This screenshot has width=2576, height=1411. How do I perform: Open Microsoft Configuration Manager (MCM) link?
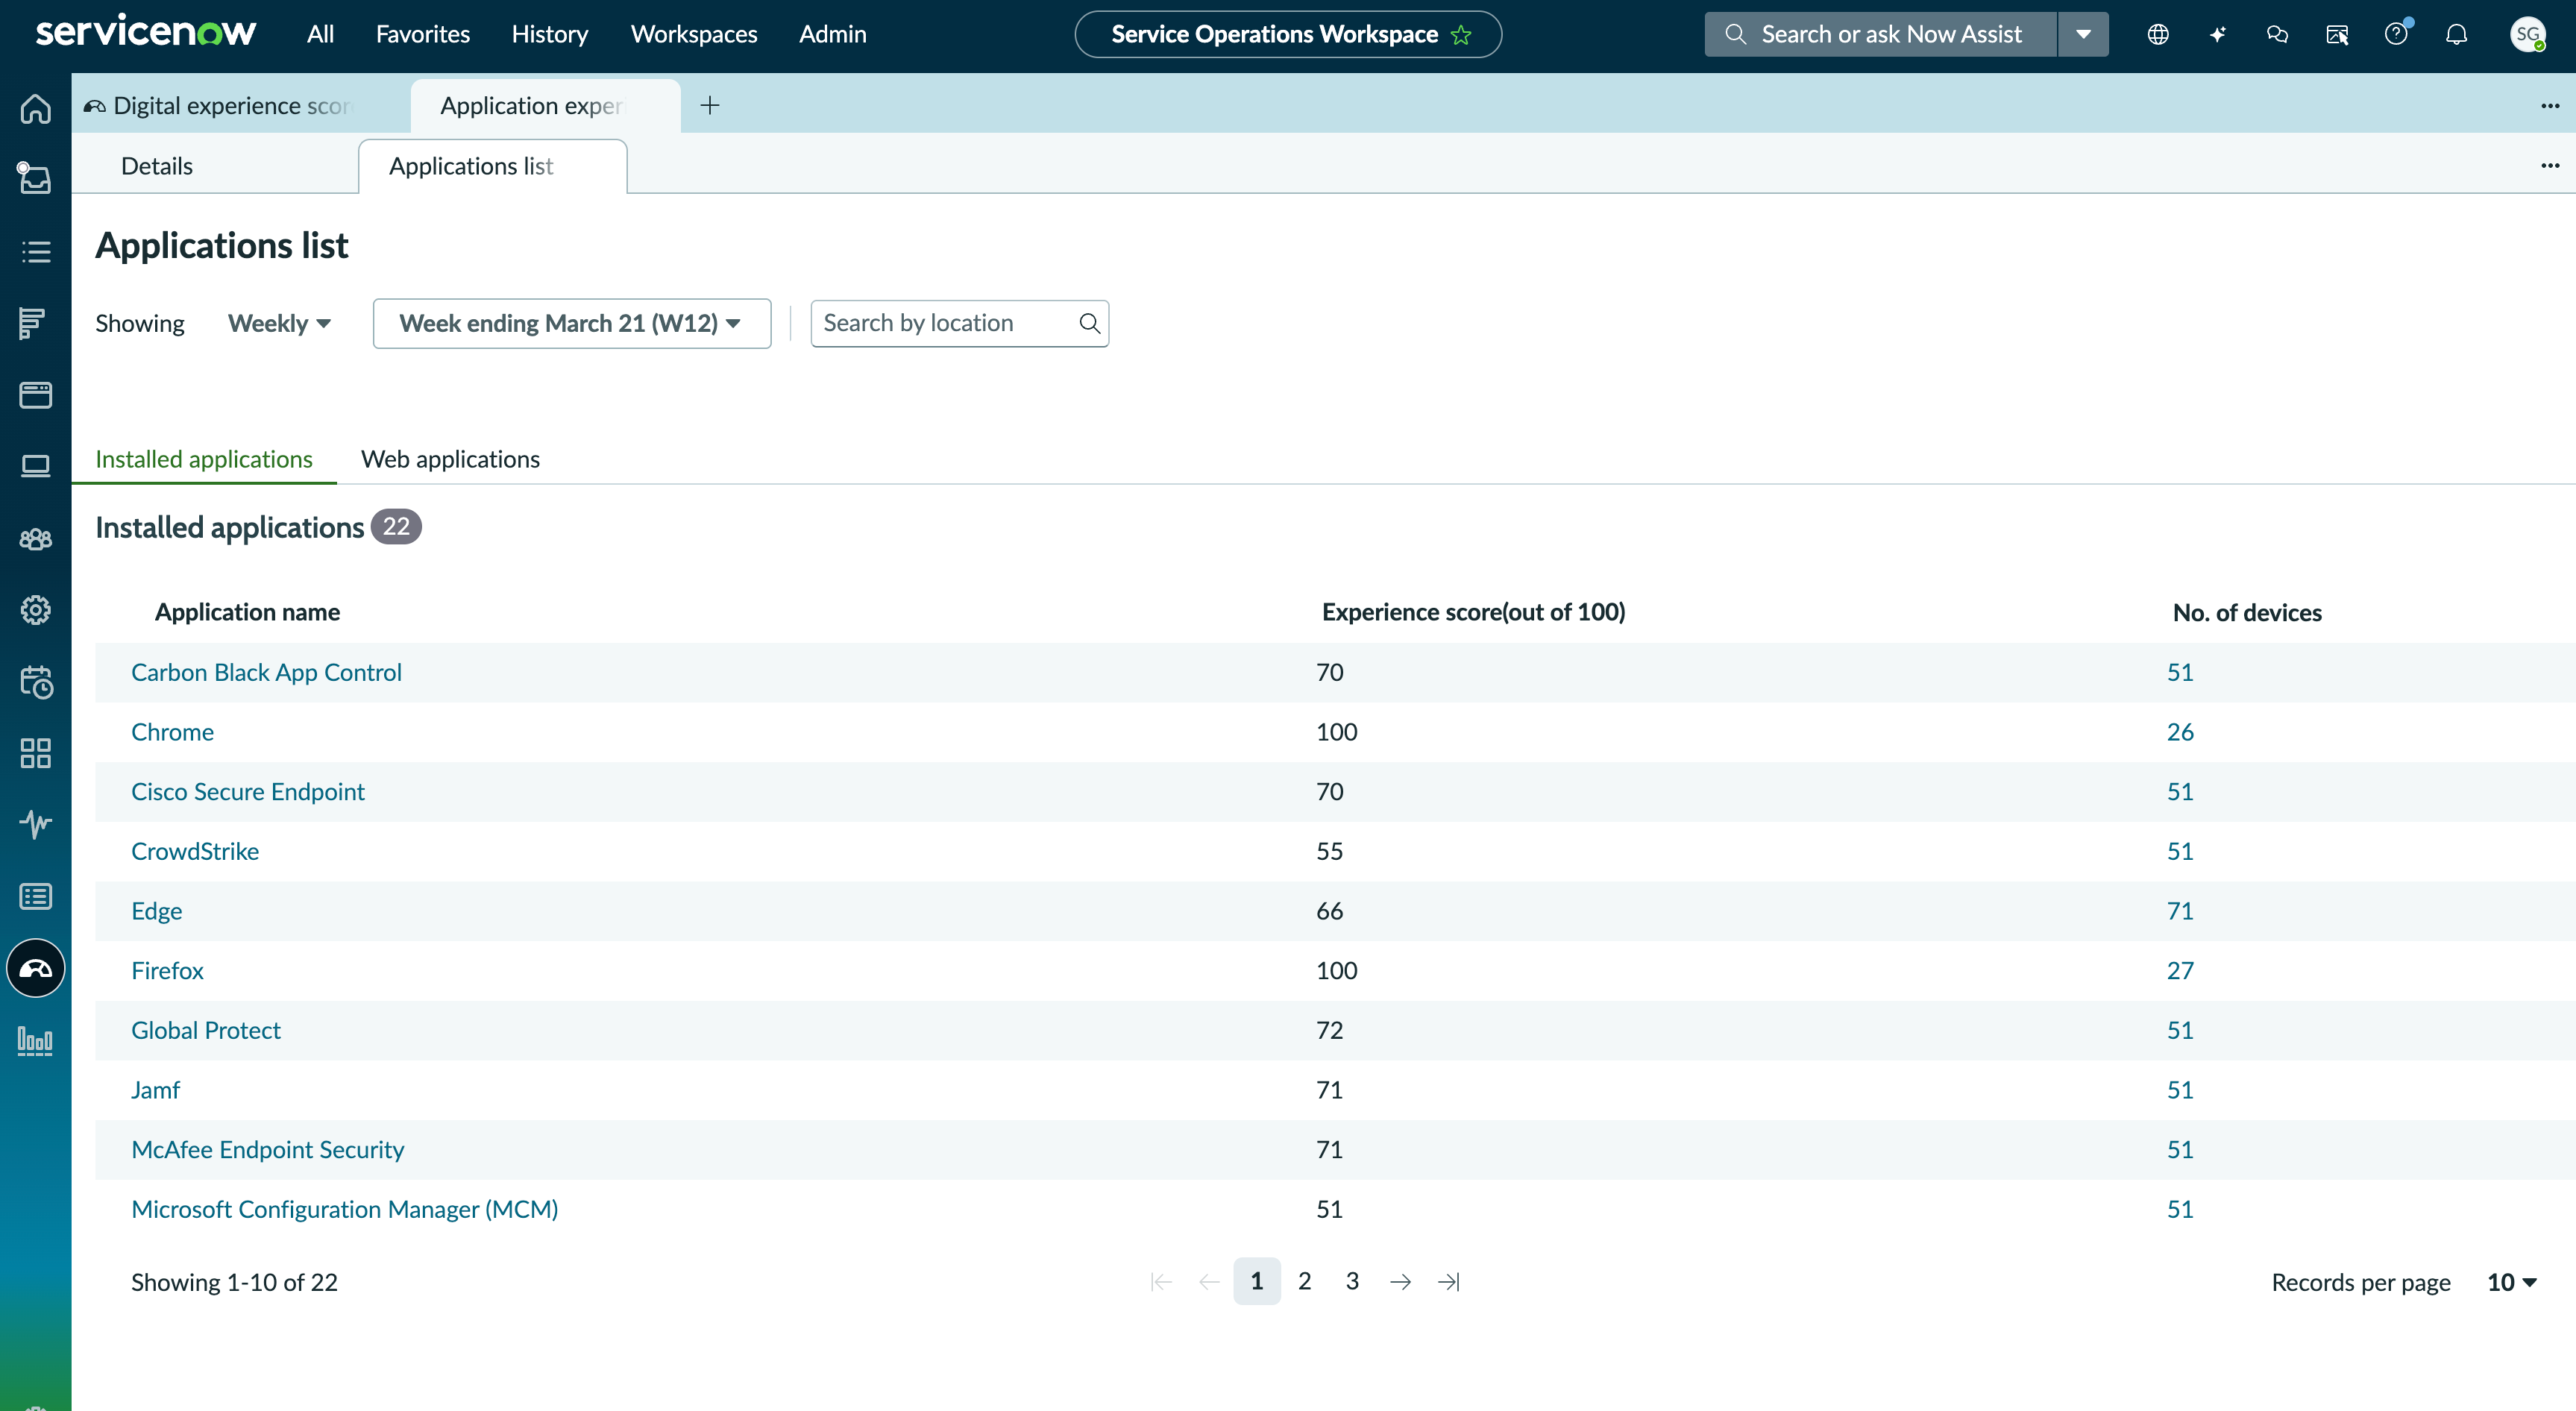(x=344, y=1209)
